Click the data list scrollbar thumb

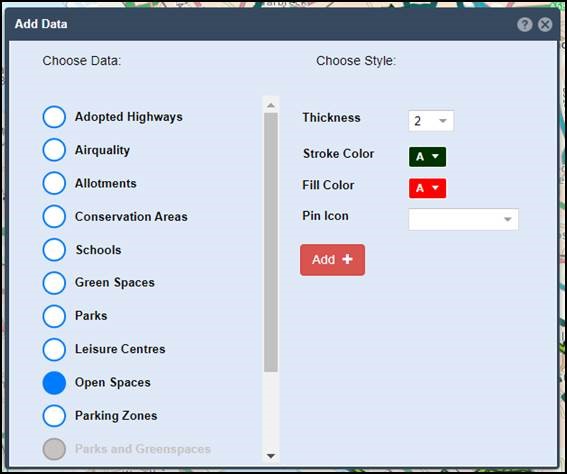(x=271, y=242)
